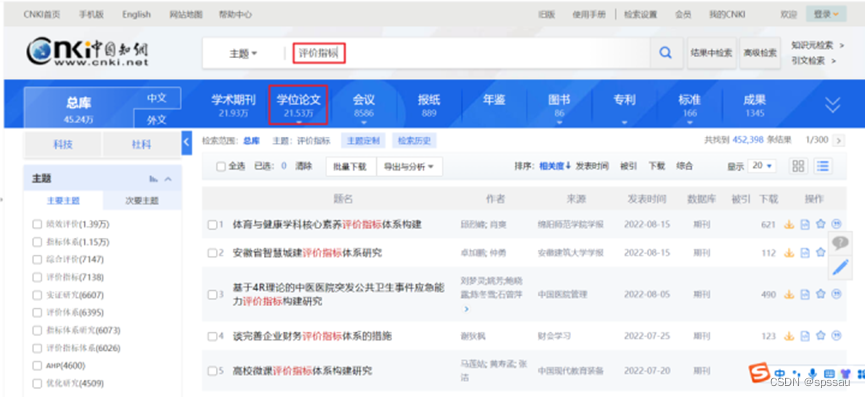The height and width of the screenshot is (397, 865).
Task: Collapse the left sidebar with blue arrow
Action: coord(186,143)
